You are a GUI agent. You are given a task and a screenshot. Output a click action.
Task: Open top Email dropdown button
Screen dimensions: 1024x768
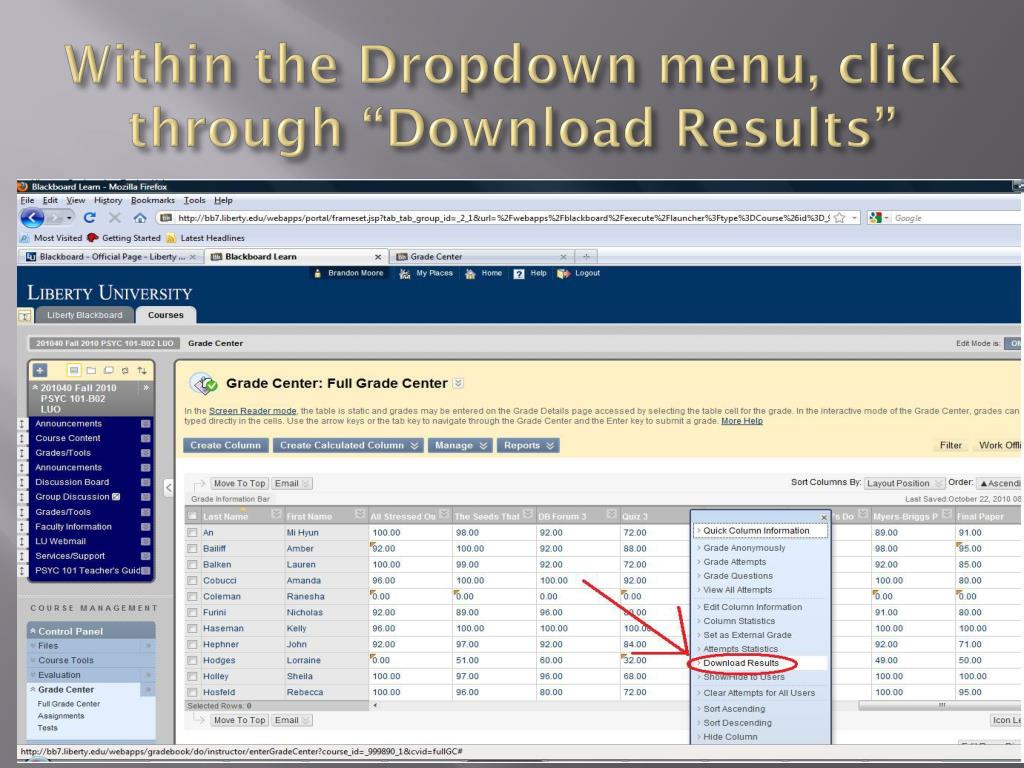pyautogui.click(x=291, y=483)
